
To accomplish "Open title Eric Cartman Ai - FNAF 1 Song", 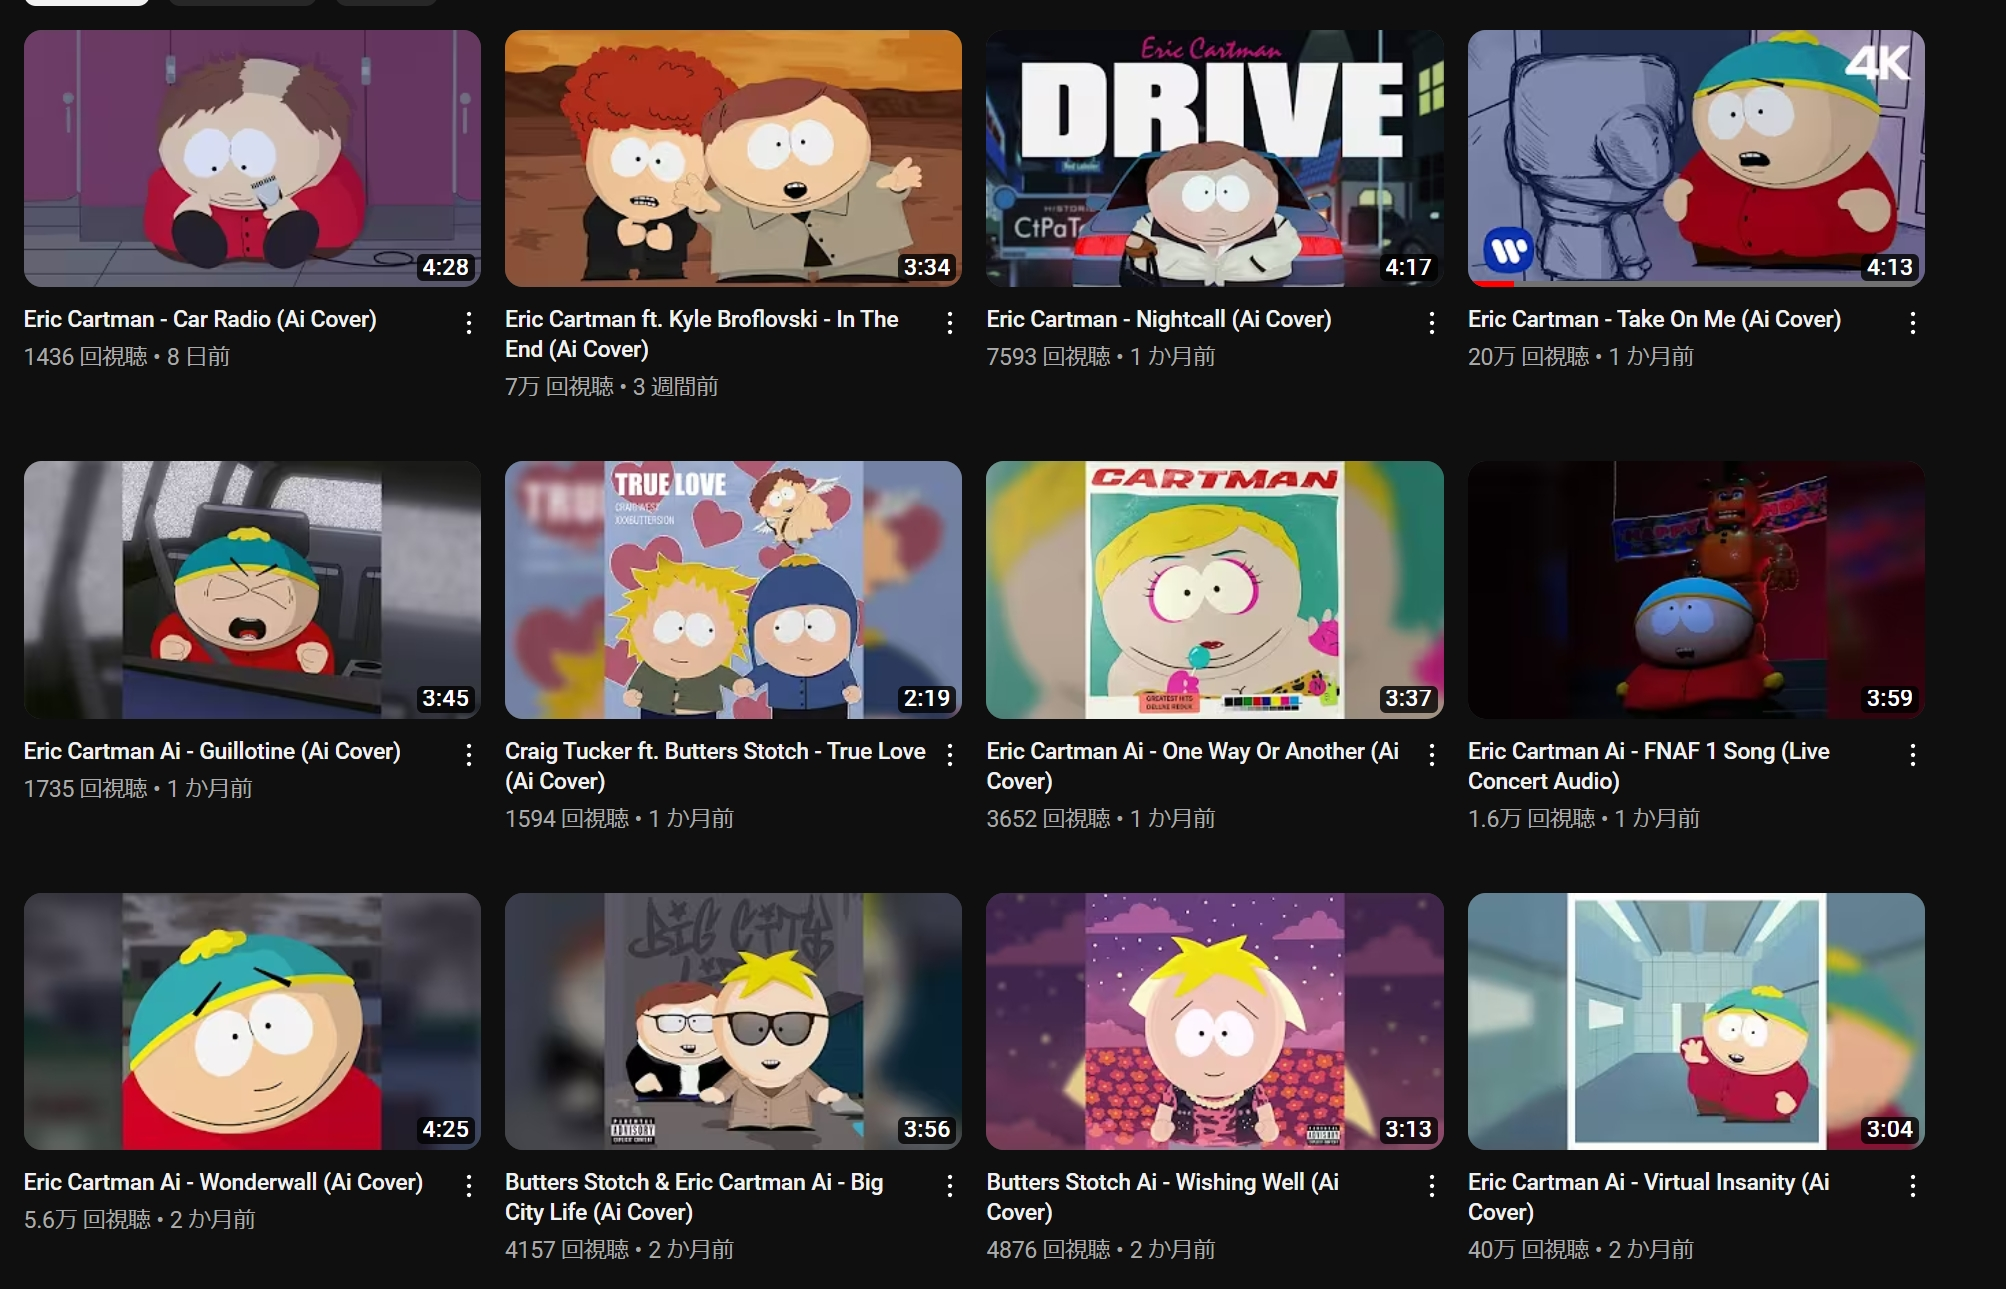I will pyautogui.click(x=1649, y=766).
